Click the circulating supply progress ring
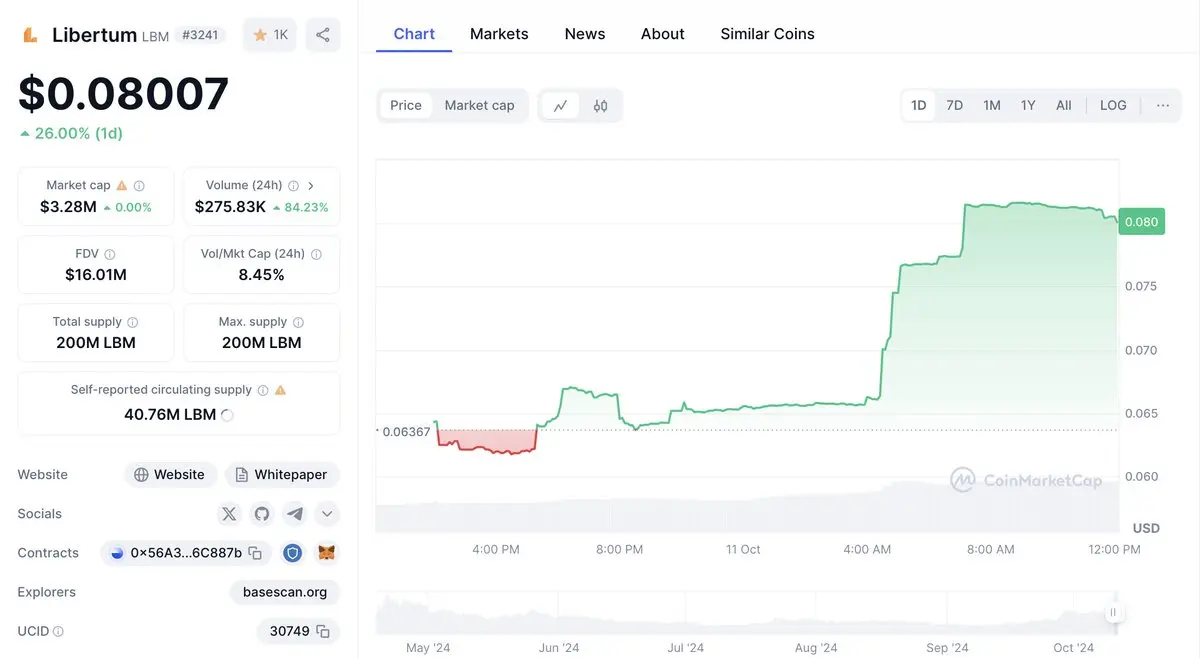 [227, 415]
